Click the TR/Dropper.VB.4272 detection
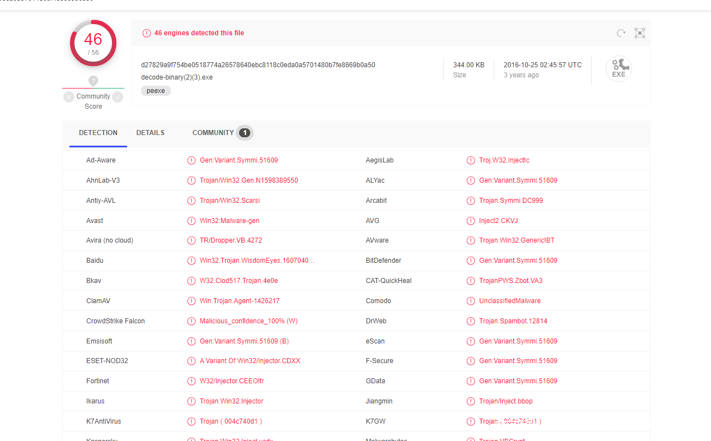The width and height of the screenshot is (711, 441). [x=231, y=241]
